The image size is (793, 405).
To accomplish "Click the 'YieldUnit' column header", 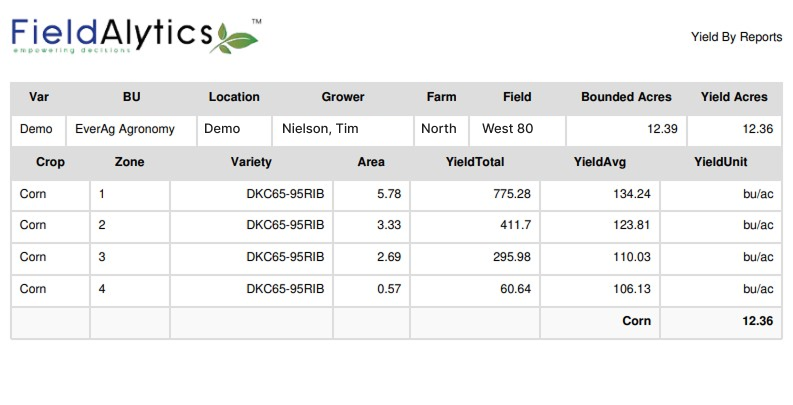I will pyautogui.click(x=721, y=162).
